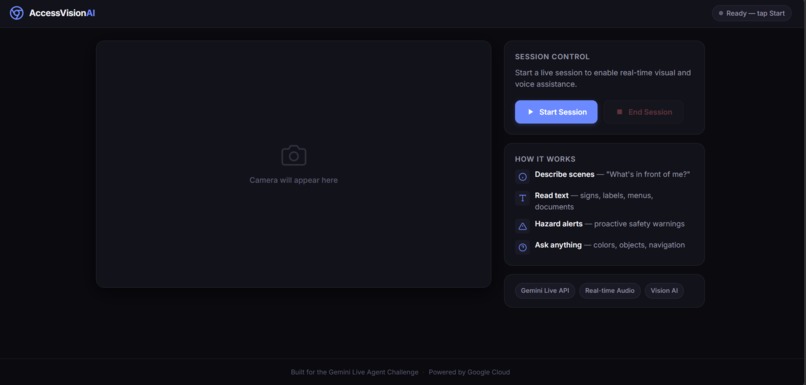Click the Read text T icon

[522, 198]
